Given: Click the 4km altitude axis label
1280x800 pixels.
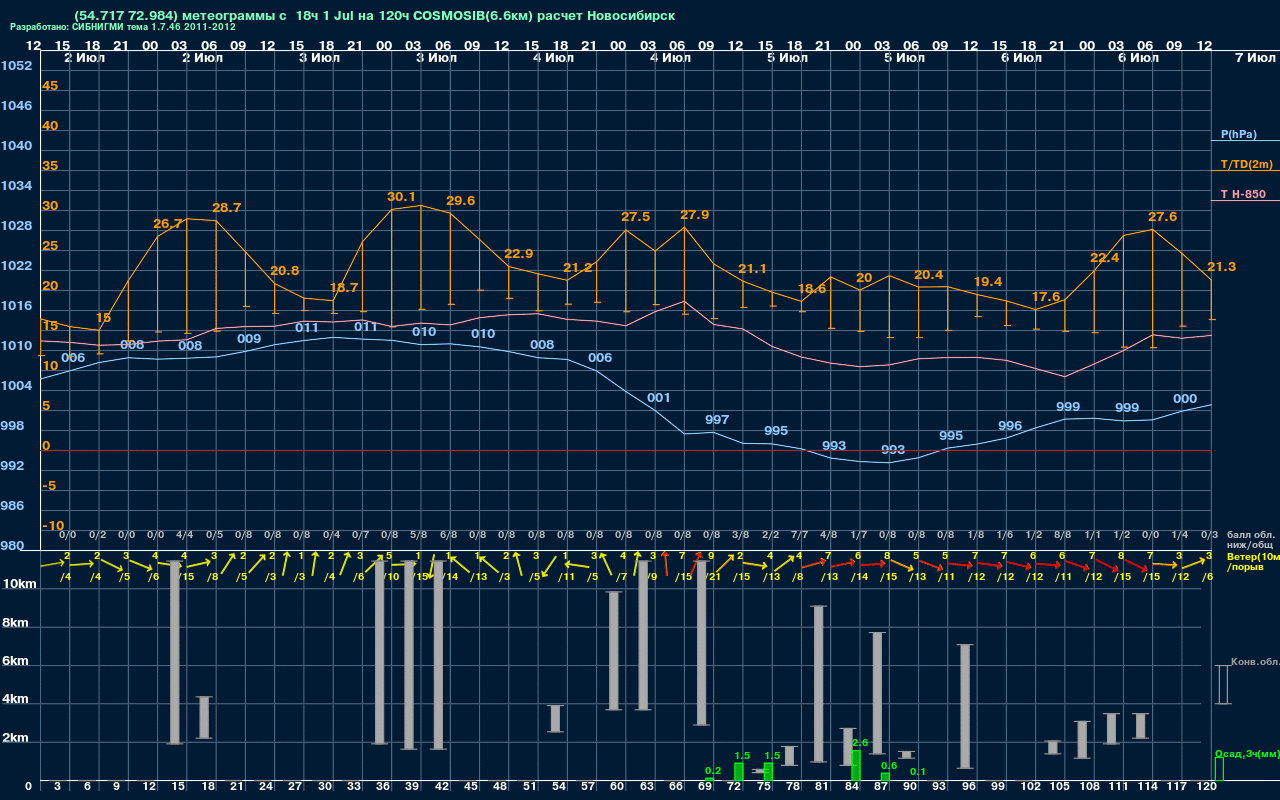Looking at the screenshot, I should [x=14, y=701].
